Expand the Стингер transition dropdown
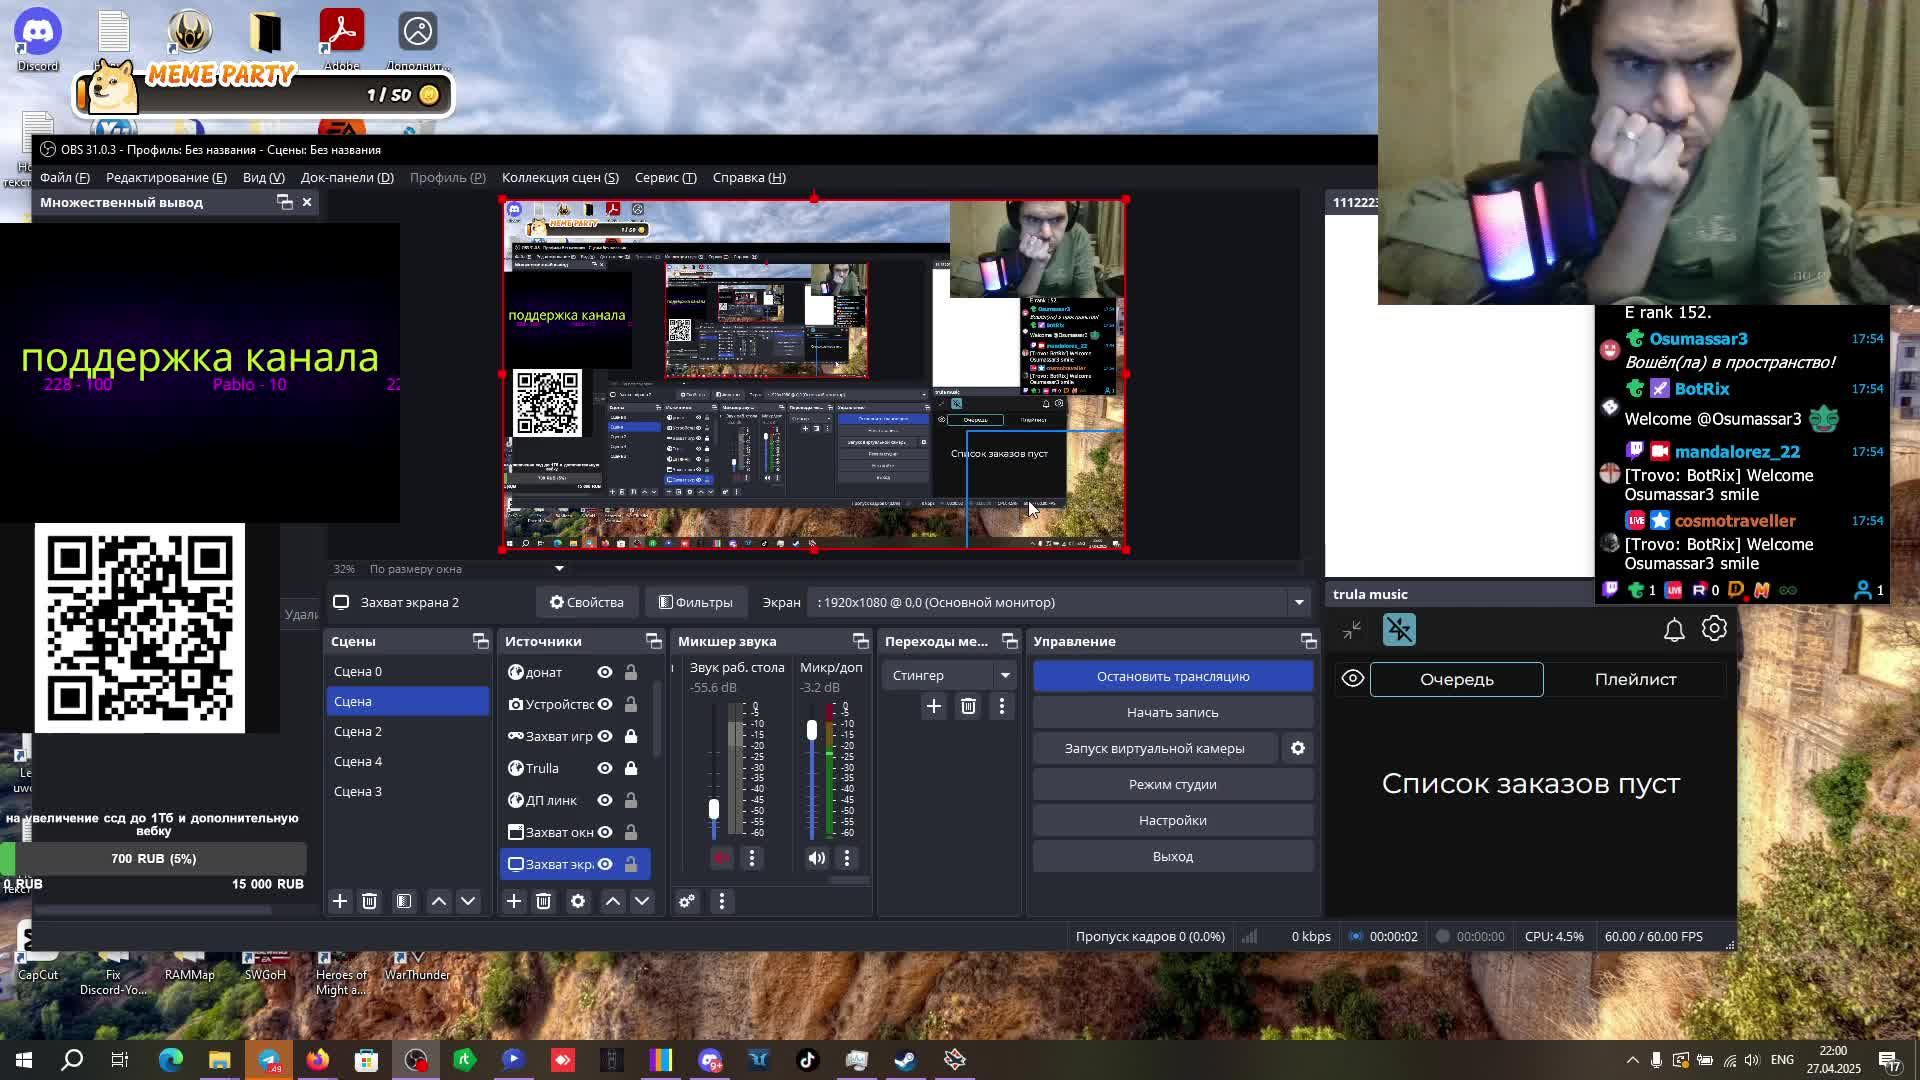The height and width of the screenshot is (1080, 1920). [1005, 676]
